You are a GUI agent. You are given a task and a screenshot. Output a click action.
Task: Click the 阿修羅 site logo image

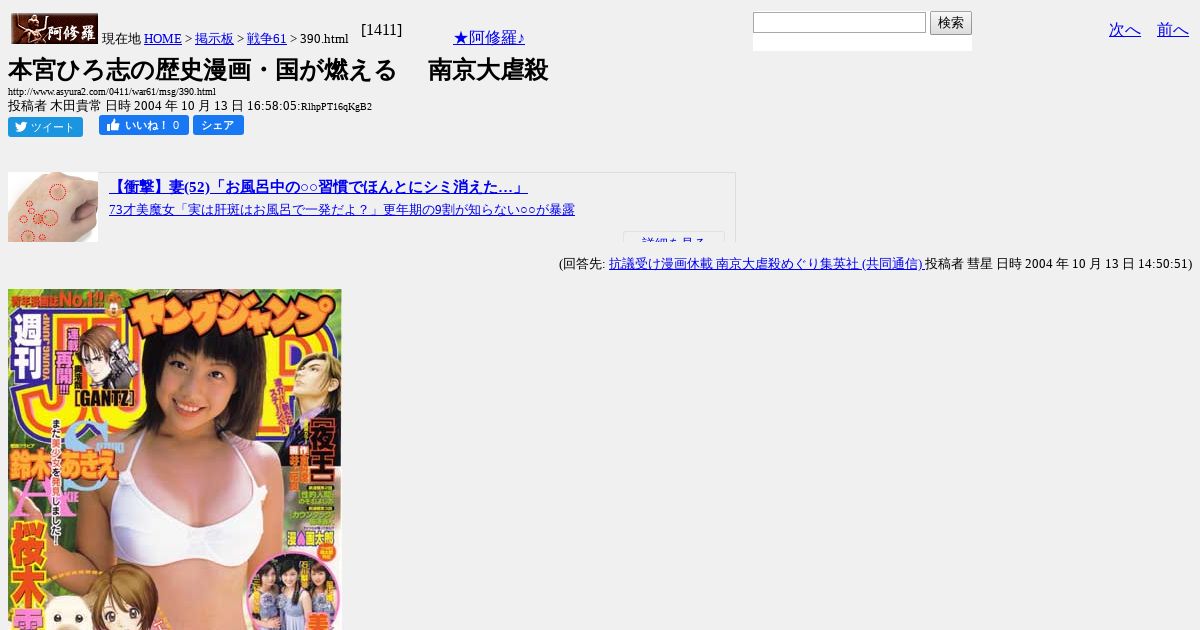[x=54, y=29]
